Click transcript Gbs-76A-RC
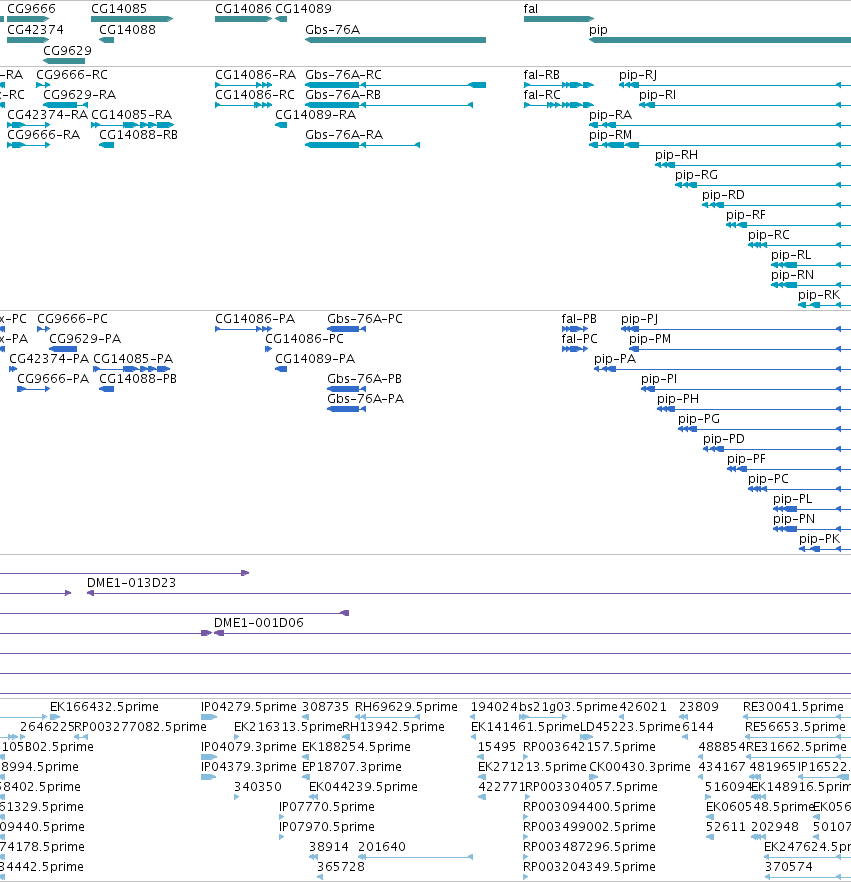The width and height of the screenshot is (851, 882). coord(343,75)
